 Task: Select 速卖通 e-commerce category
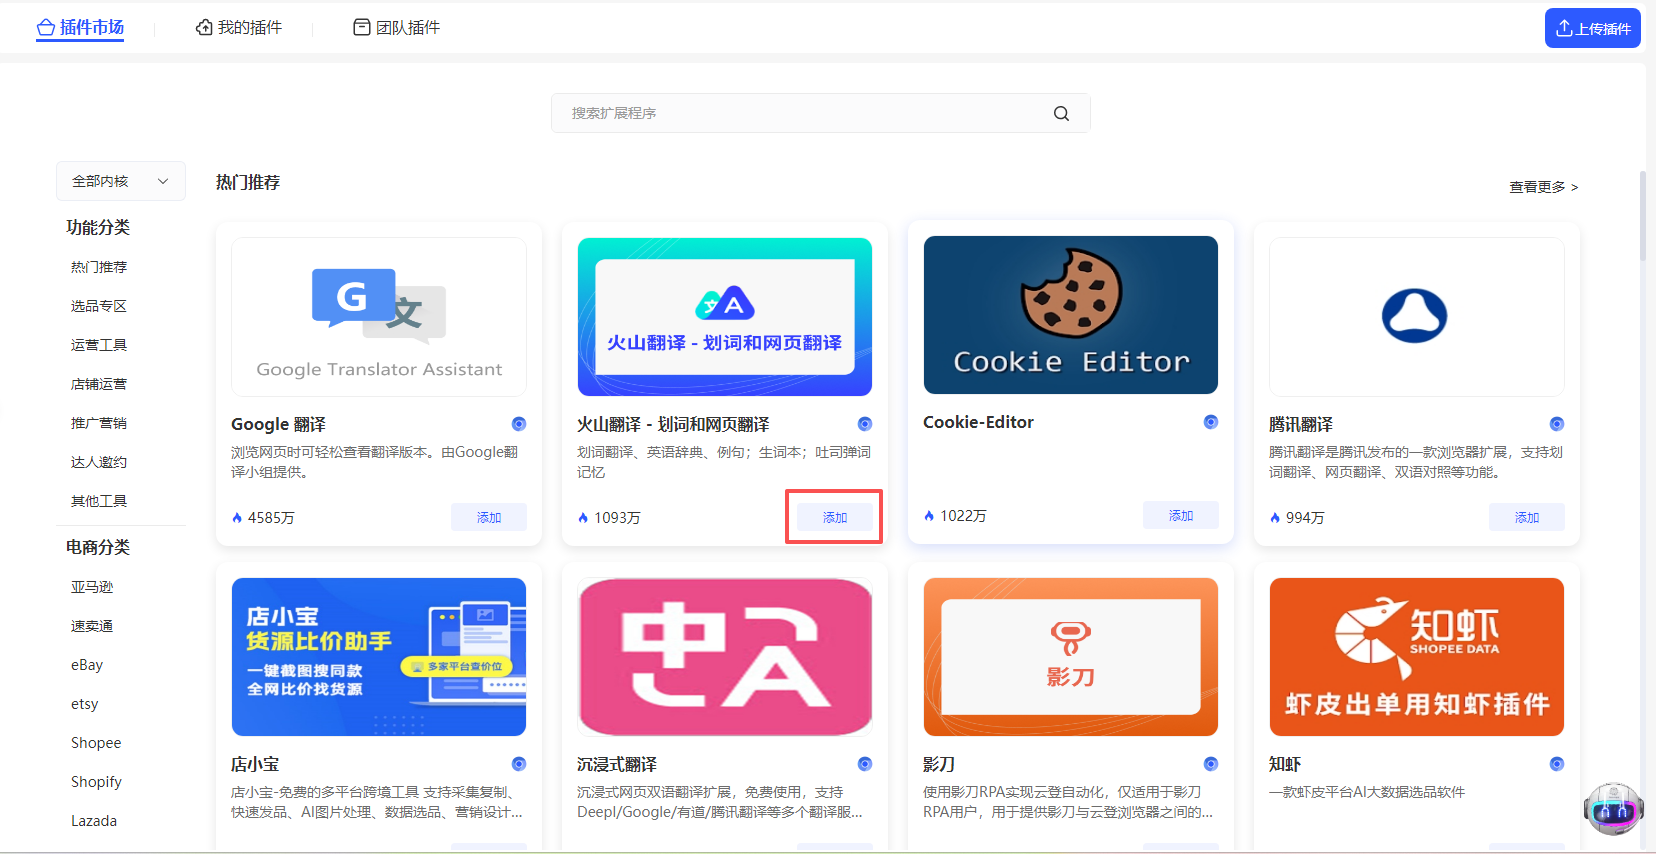click(x=92, y=626)
